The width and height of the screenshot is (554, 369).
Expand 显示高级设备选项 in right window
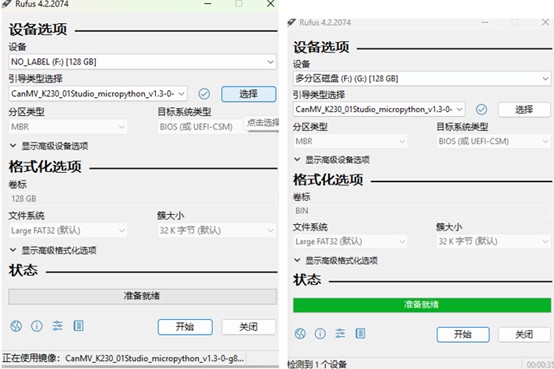(x=332, y=160)
